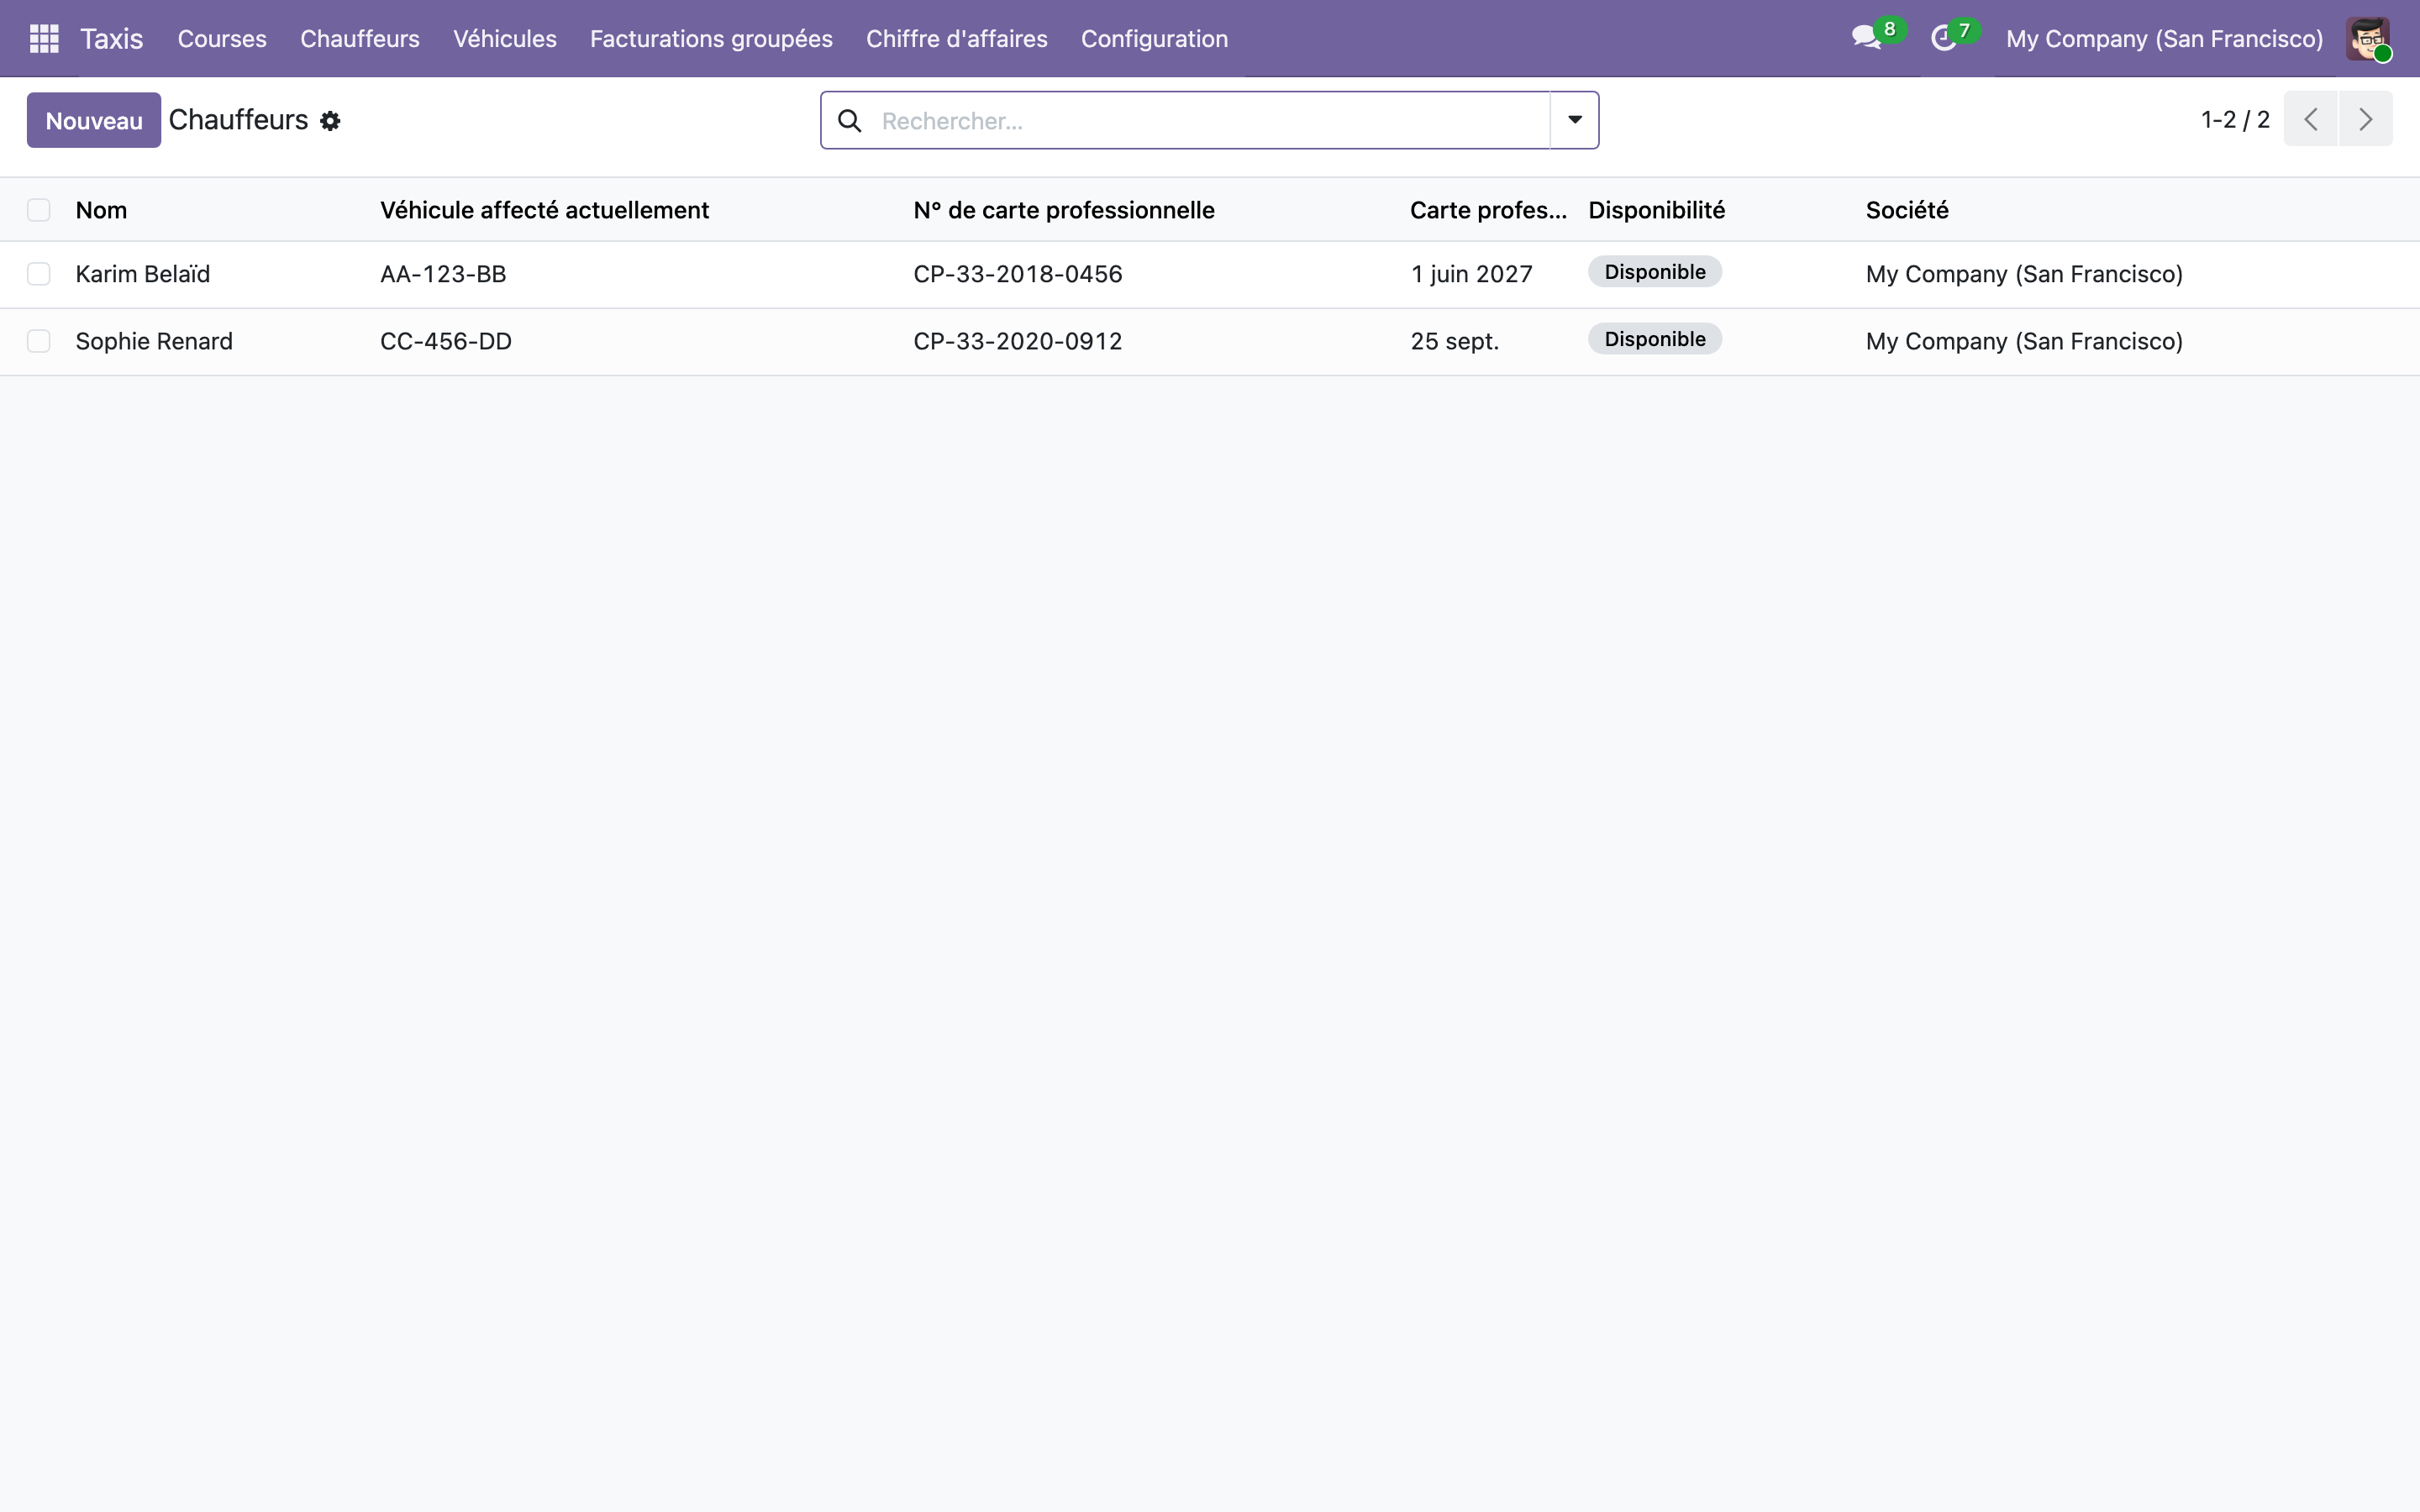Open the activities clock icon

click(x=1943, y=38)
